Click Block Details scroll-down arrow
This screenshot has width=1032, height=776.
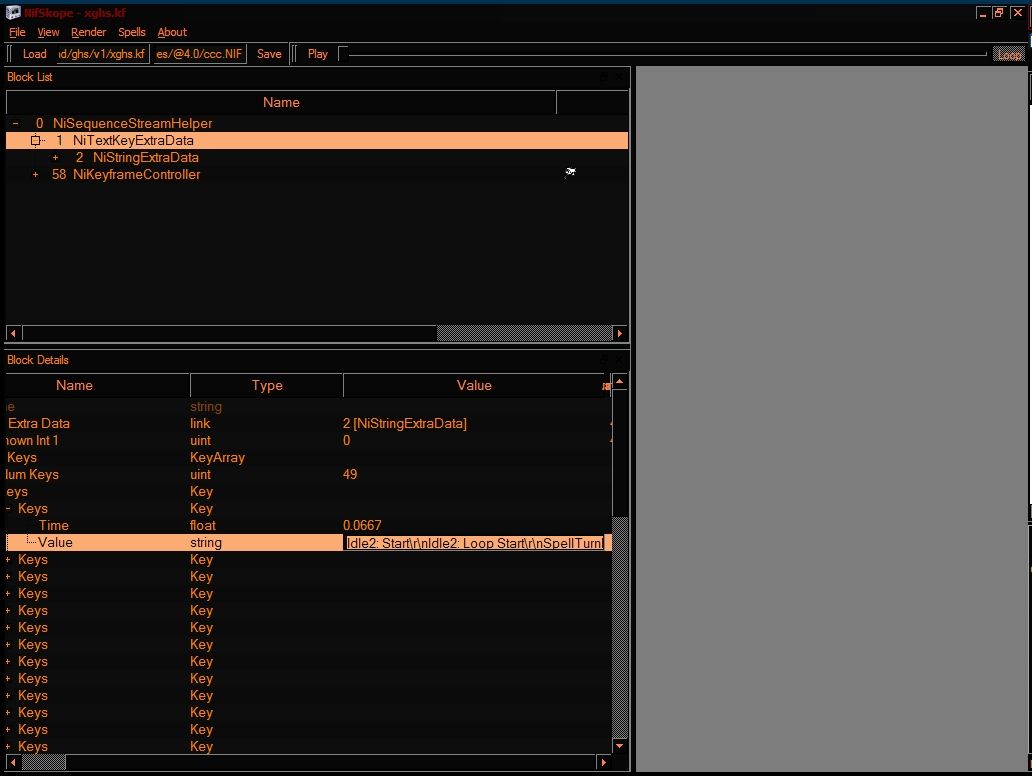pos(619,746)
